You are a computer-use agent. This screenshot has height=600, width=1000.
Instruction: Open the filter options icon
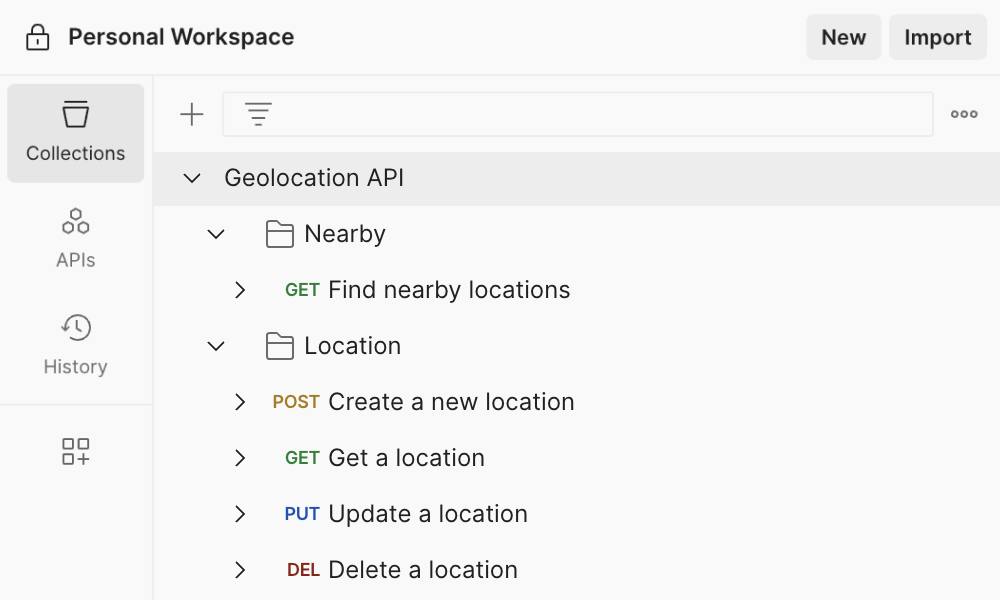[258, 113]
